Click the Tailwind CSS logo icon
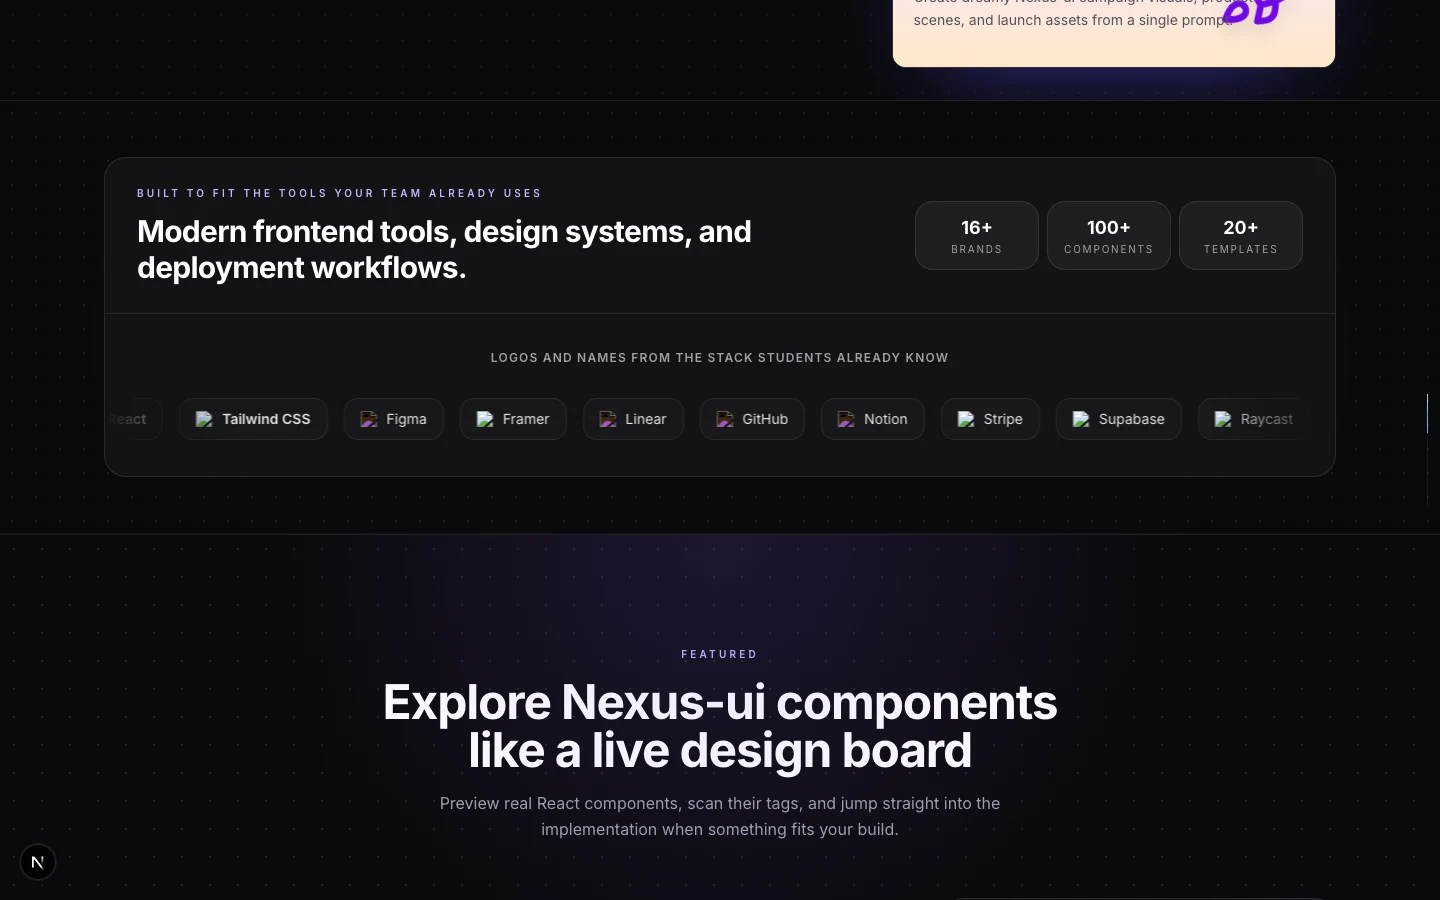 204,419
